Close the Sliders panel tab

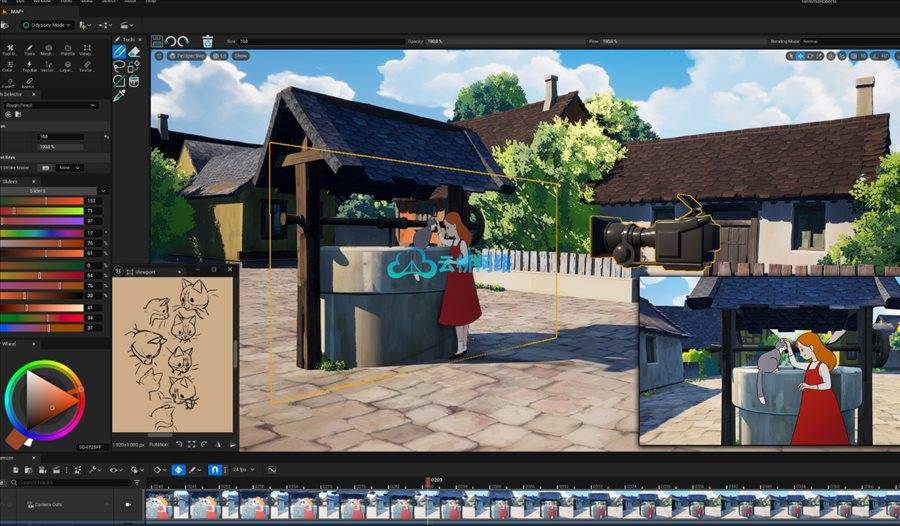click(x=33, y=181)
